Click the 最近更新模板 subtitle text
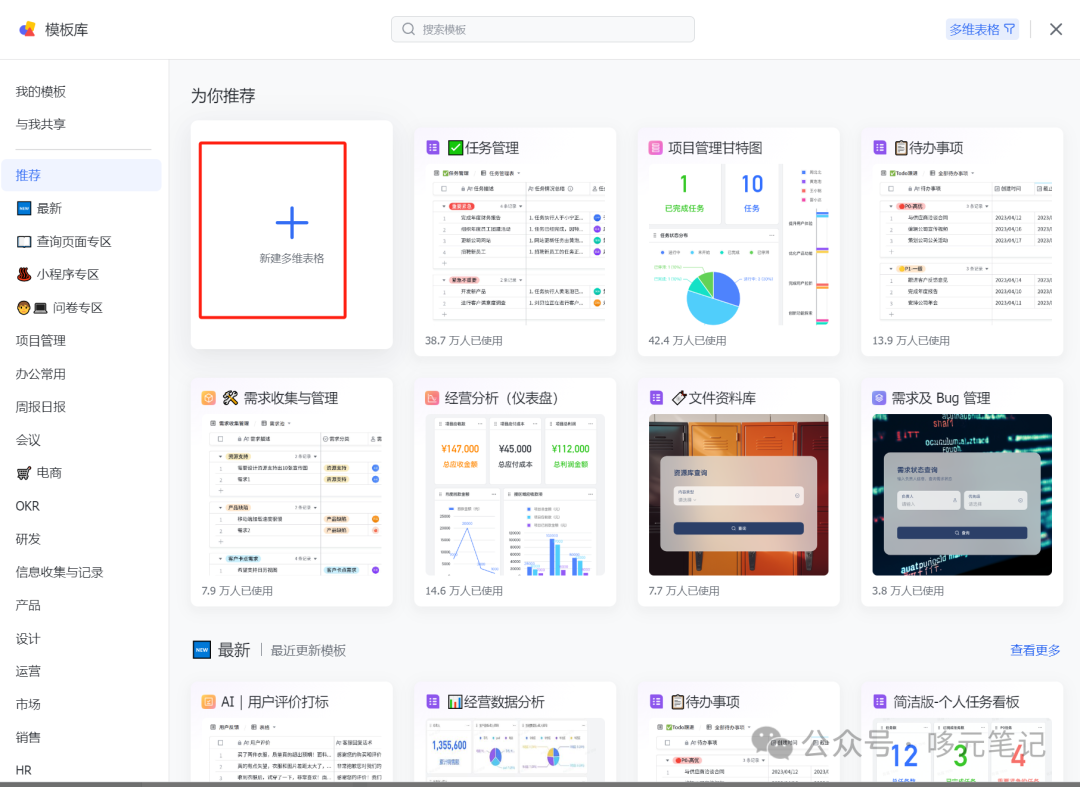Screen dimensions: 1080x787 click(x=308, y=650)
